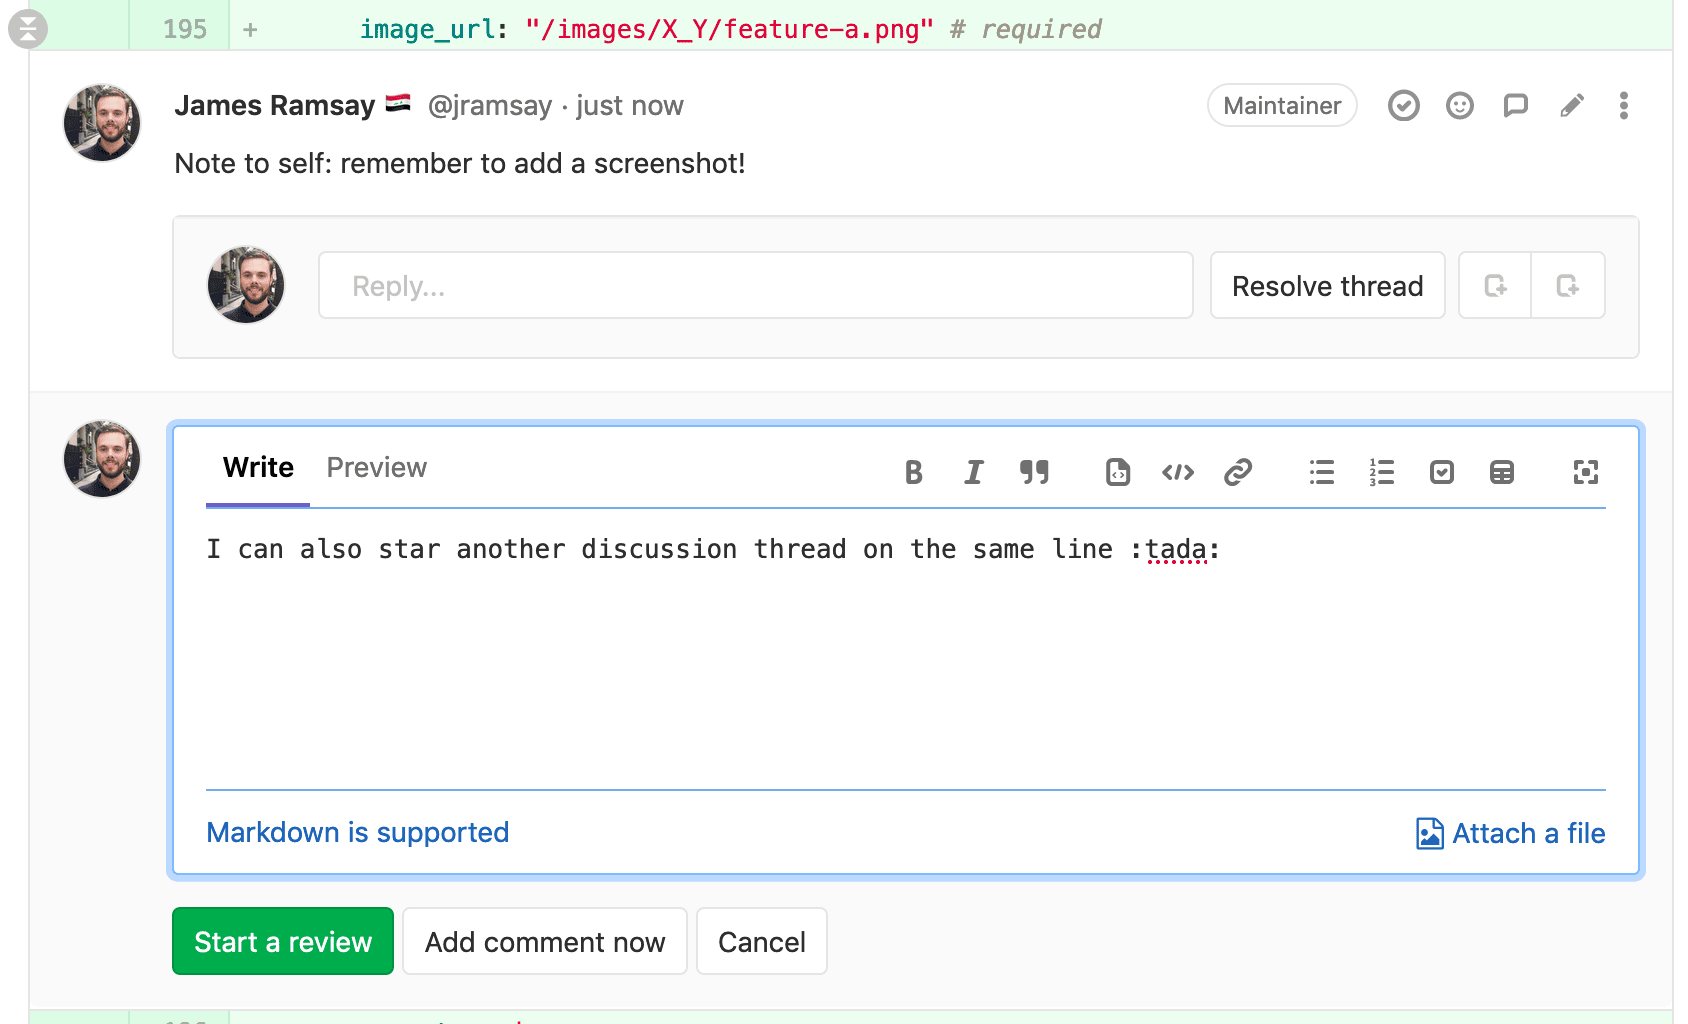Insert inline code formatting

coord(1177,472)
